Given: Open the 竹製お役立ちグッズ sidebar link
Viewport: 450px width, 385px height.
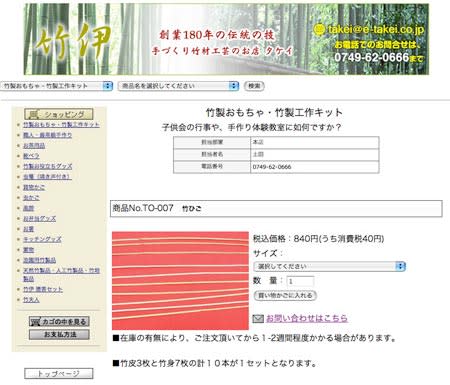Looking at the screenshot, I should 48,166.
